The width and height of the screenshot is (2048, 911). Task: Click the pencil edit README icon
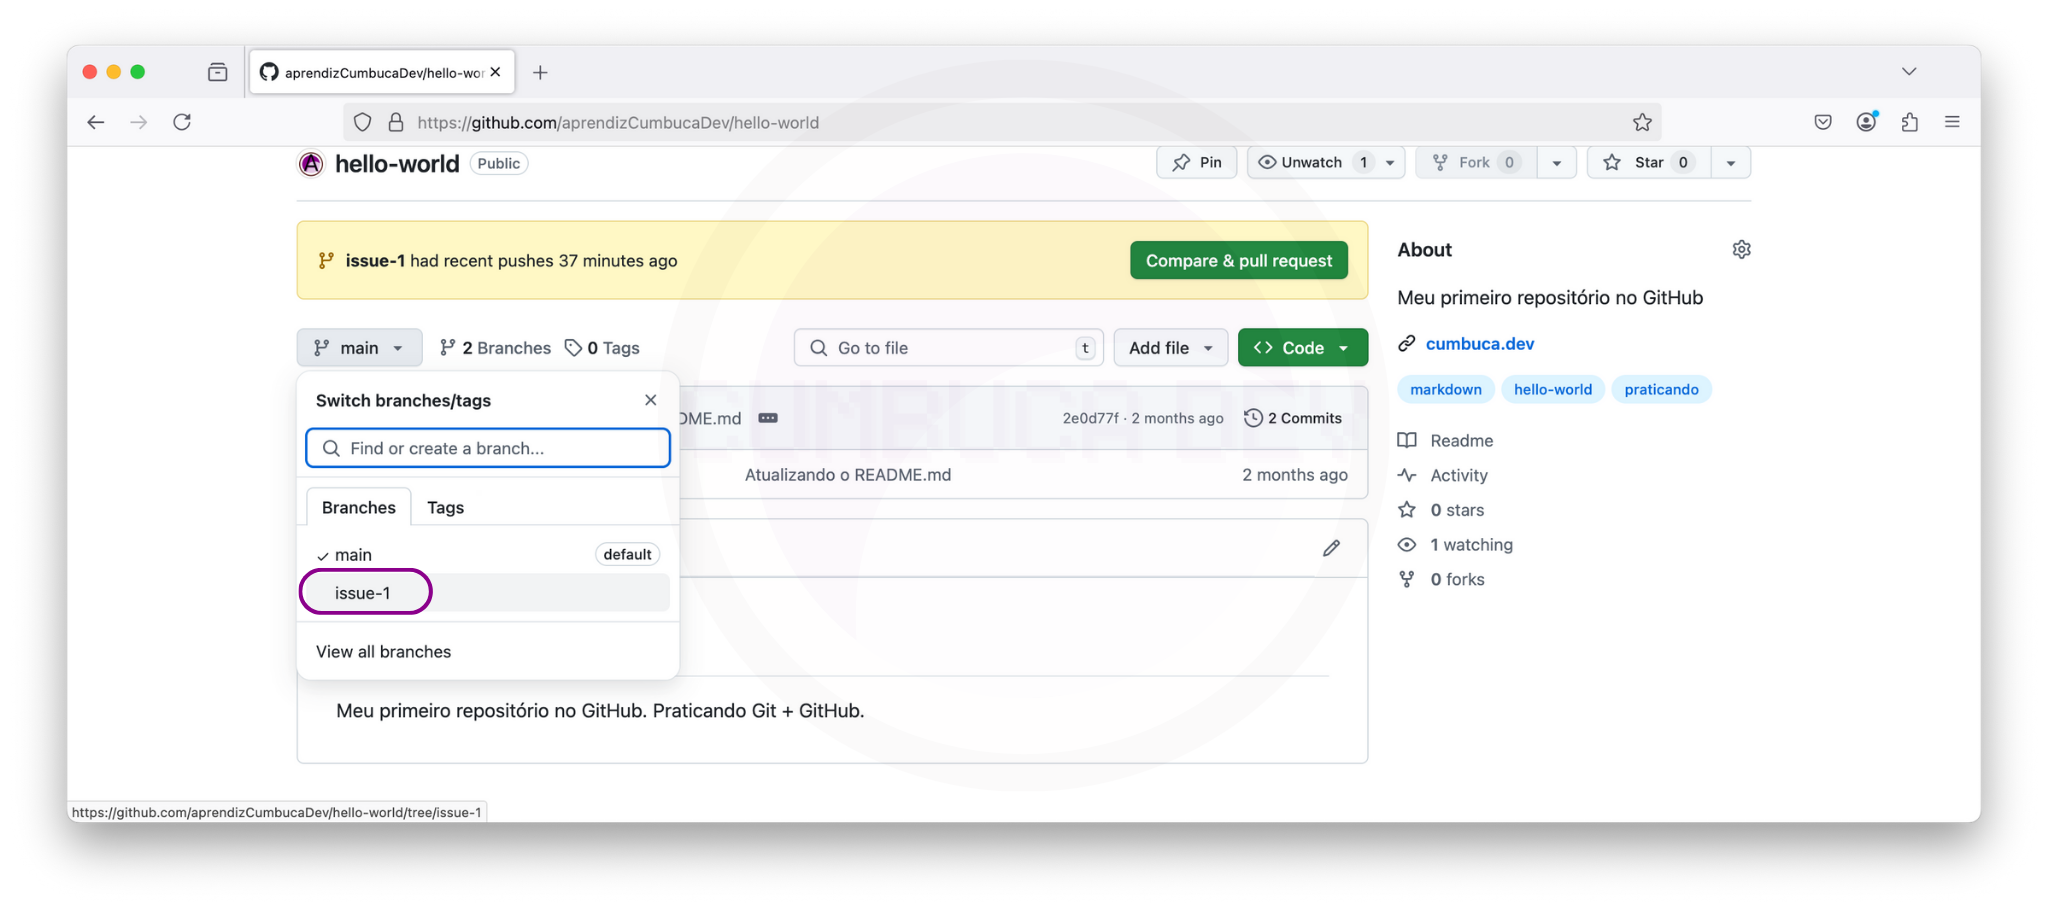[x=1331, y=548]
